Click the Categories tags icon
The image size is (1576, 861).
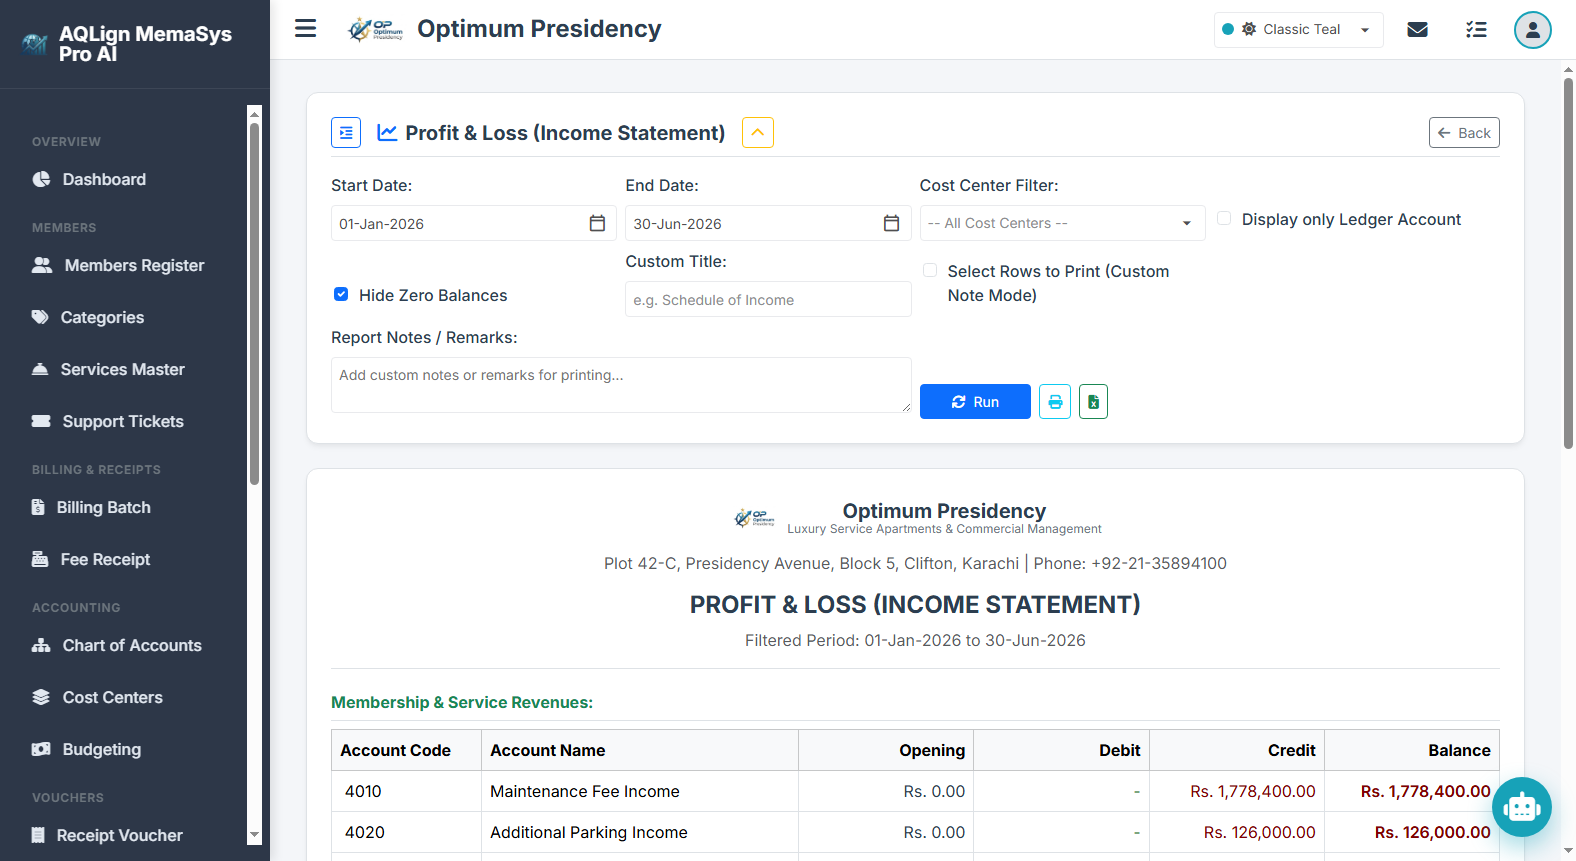pyautogui.click(x=40, y=317)
